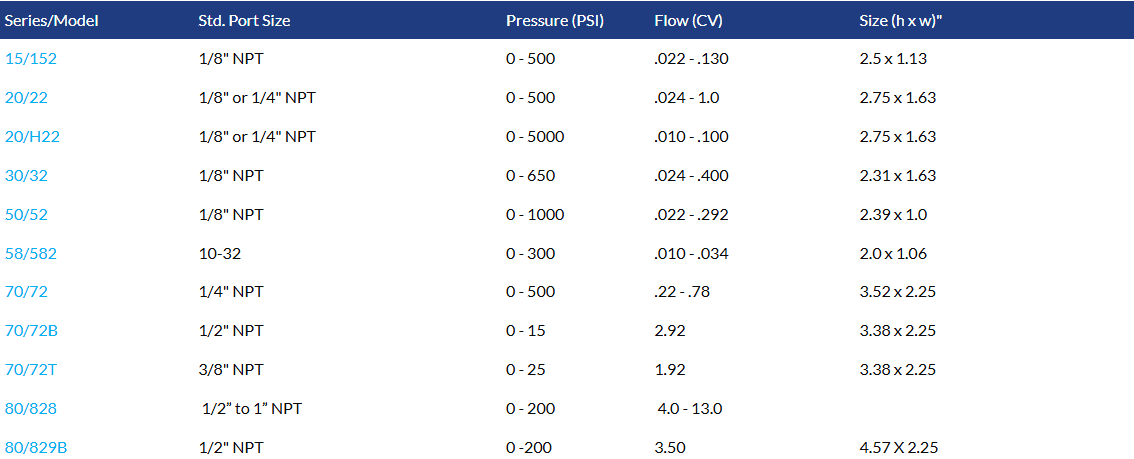Click the 10-32 port size cell
The height and width of the screenshot is (459, 1134).
pos(220,254)
